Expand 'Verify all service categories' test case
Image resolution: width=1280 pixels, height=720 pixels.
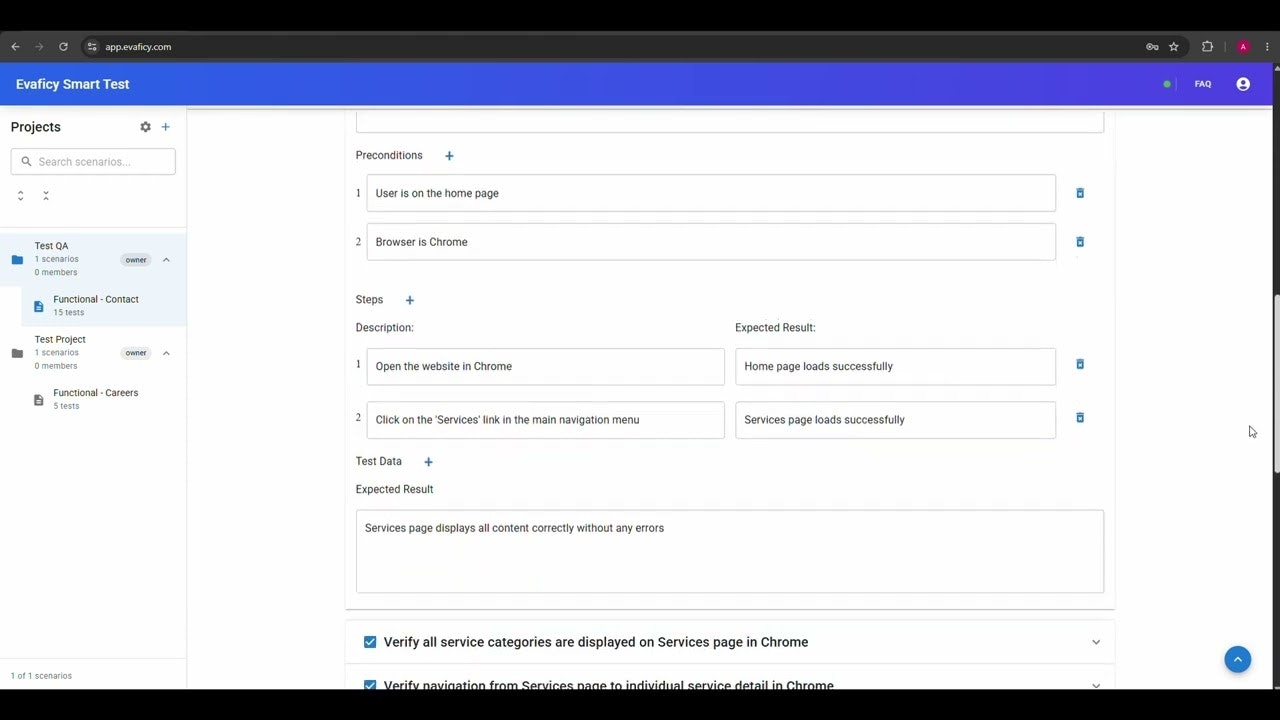pyautogui.click(x=1096, y=642)
